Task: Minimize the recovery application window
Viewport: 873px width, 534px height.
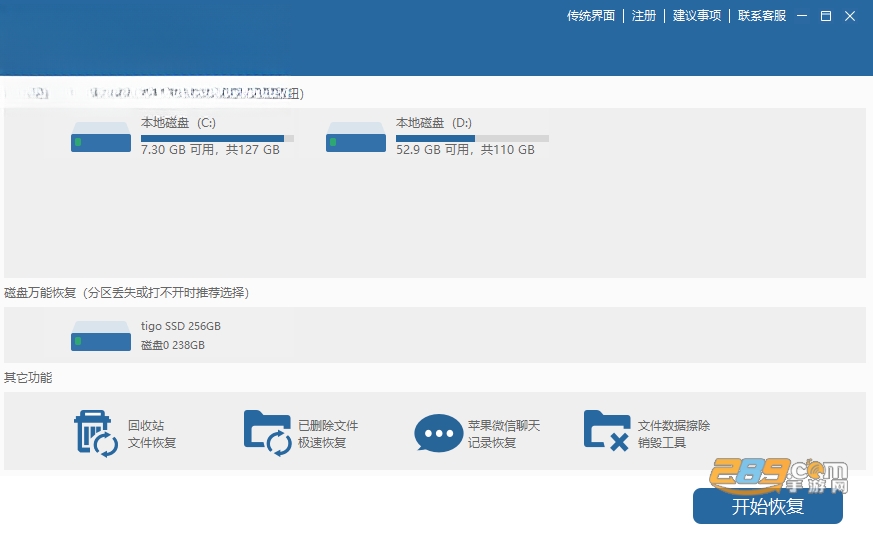Action: point(802,16)
